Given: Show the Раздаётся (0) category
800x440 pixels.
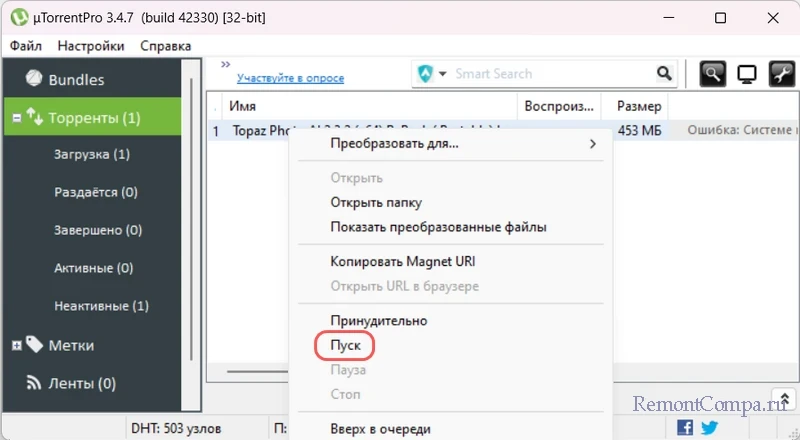Looking at the screenshot, I should pos(96,192).
